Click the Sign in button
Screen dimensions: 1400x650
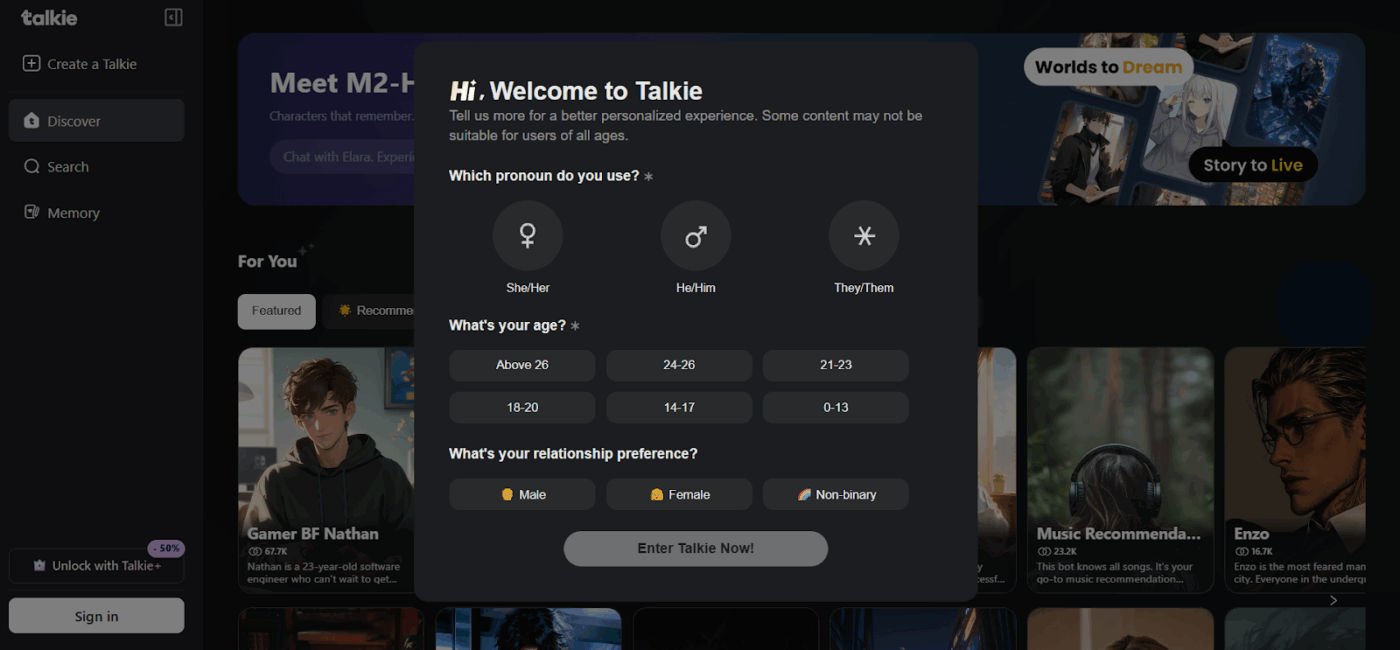96,616
